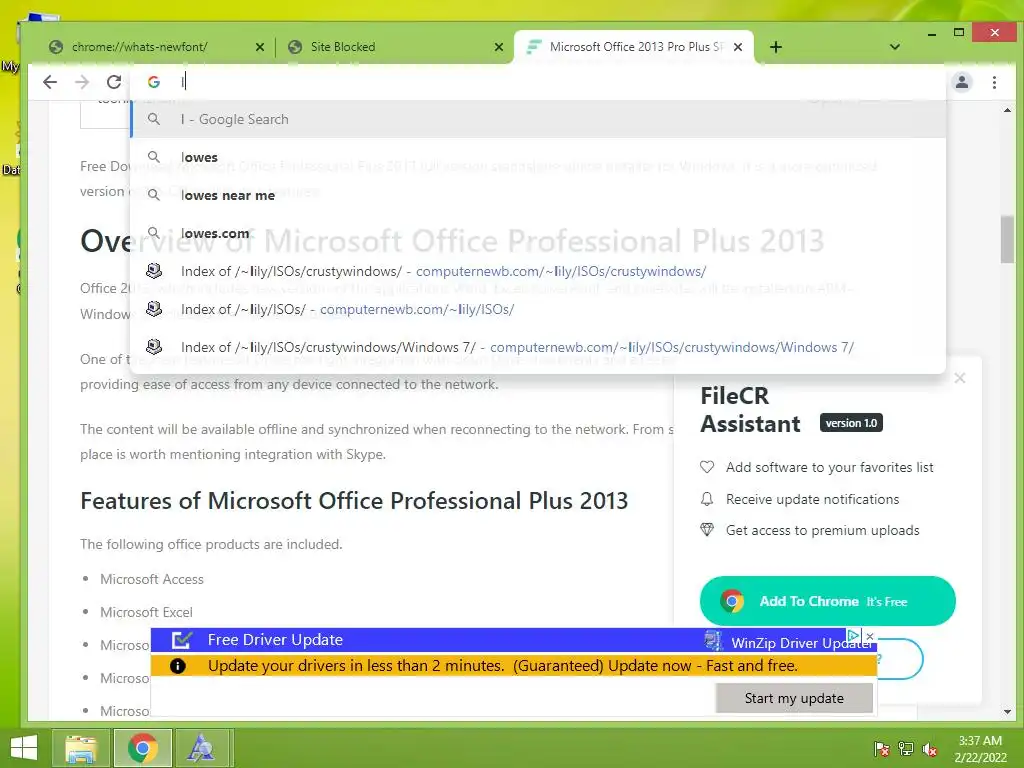Open the Windows Start button
The image size is (1024, 768).
click(24, 748)
